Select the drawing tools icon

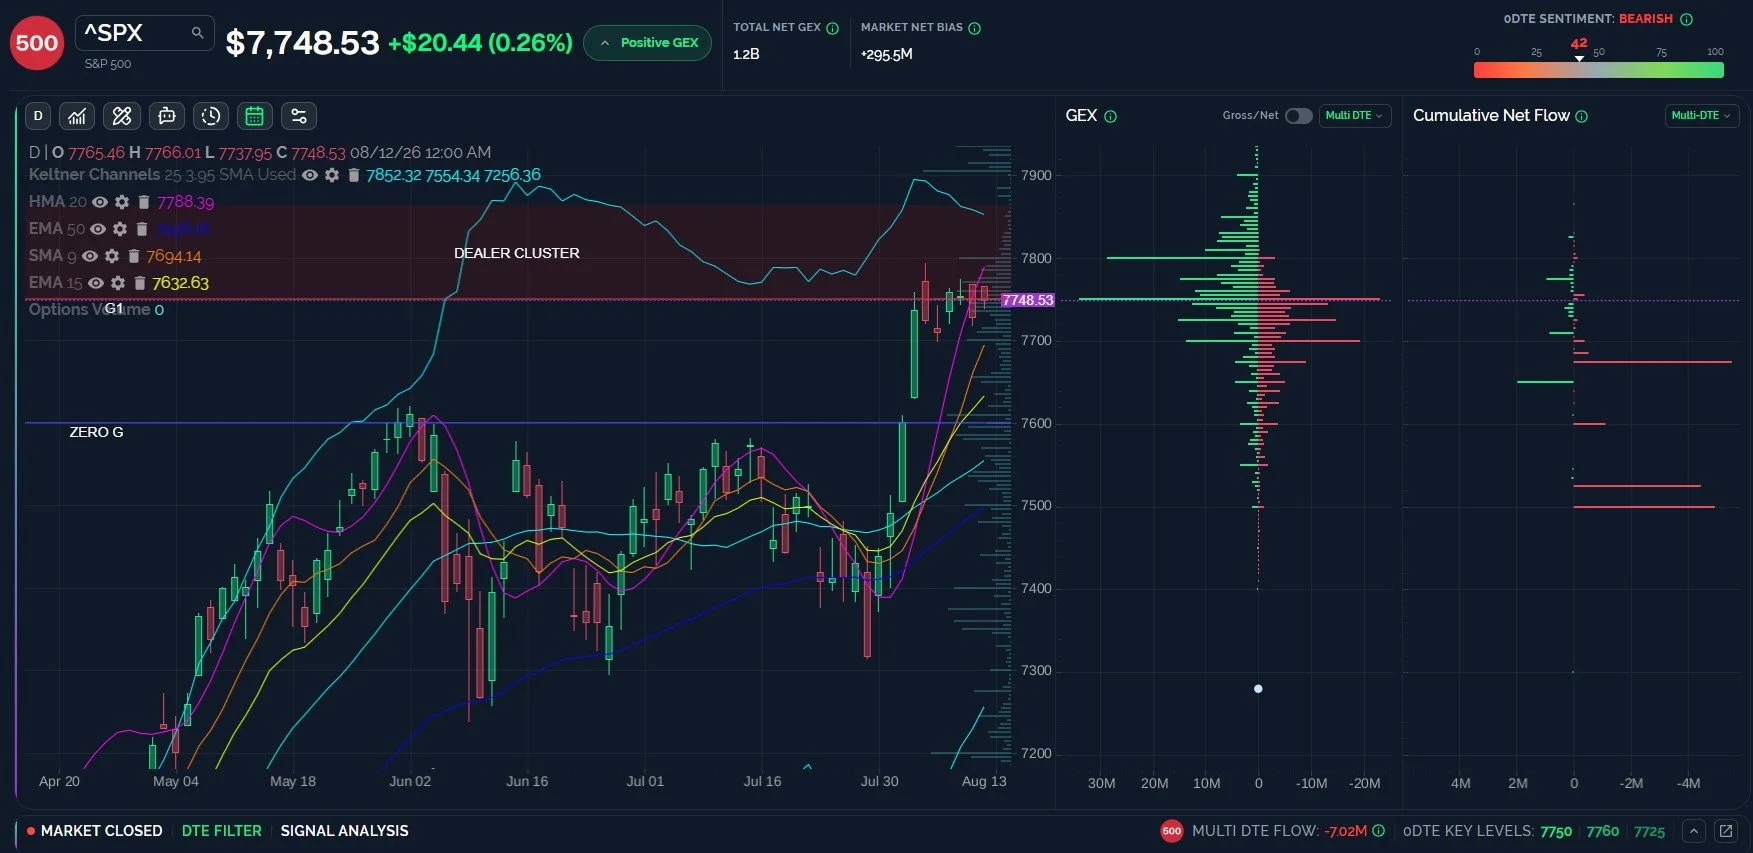click(122, 116)
